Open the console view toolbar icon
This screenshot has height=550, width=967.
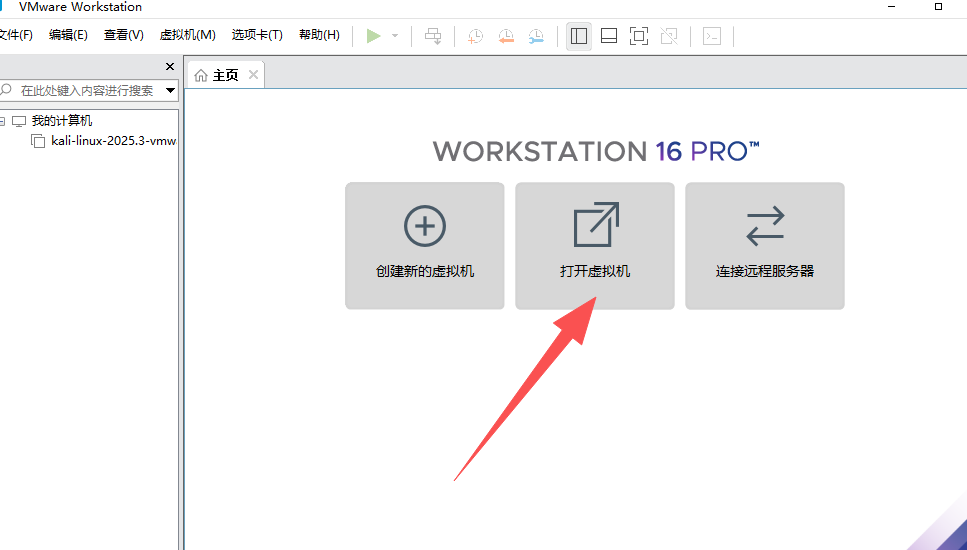[712, 36]
